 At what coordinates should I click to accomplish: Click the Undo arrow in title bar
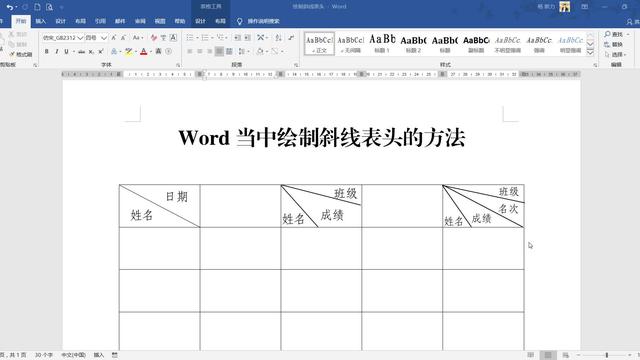[x=9, y=7]
